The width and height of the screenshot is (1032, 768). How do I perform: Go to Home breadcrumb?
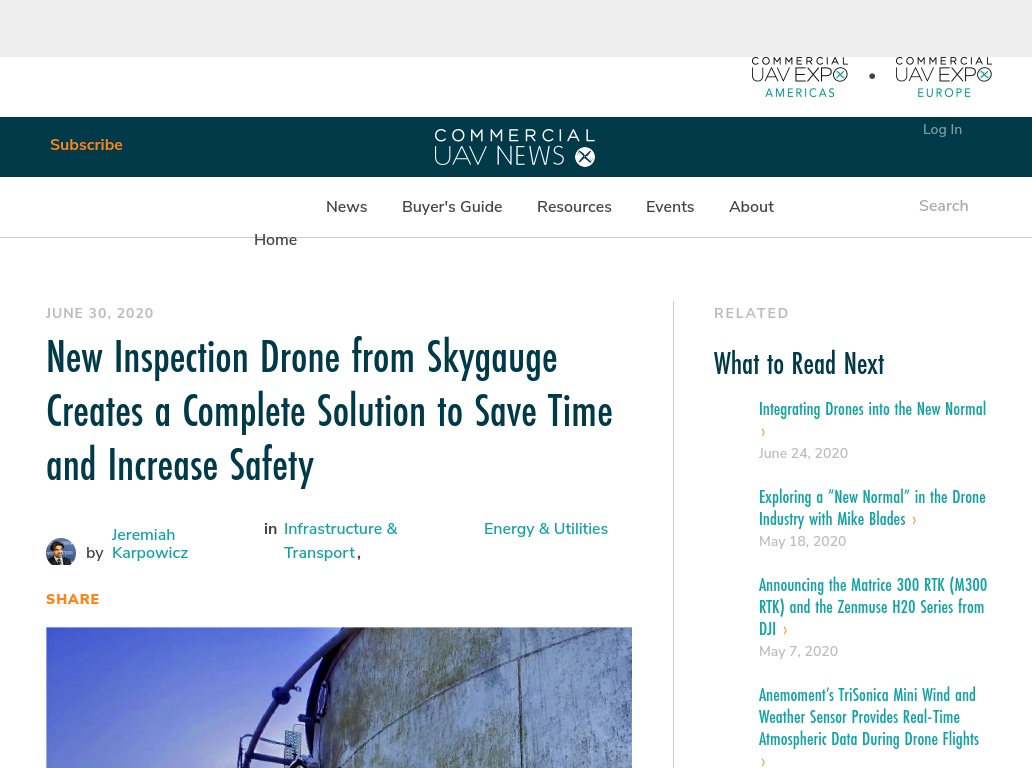tap(275, 240)
